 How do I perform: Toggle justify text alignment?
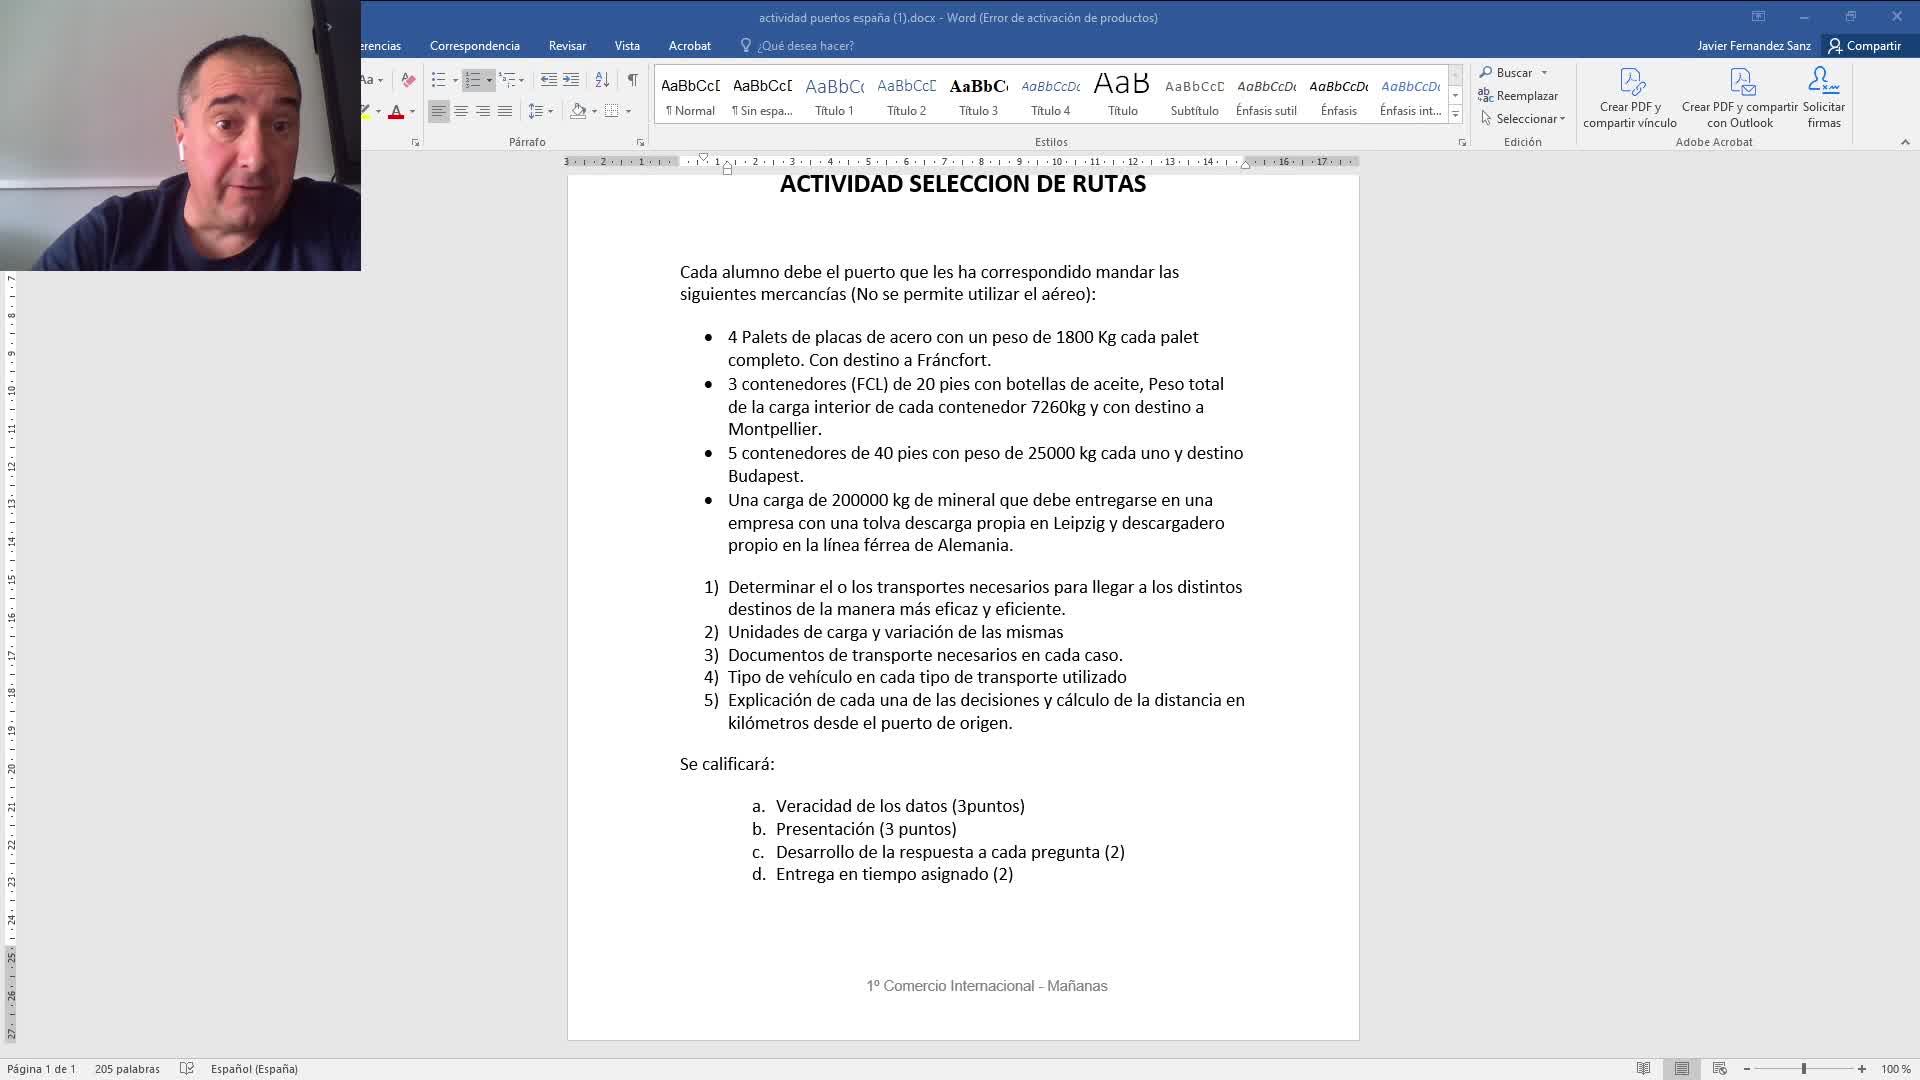[x=505, y=111]
